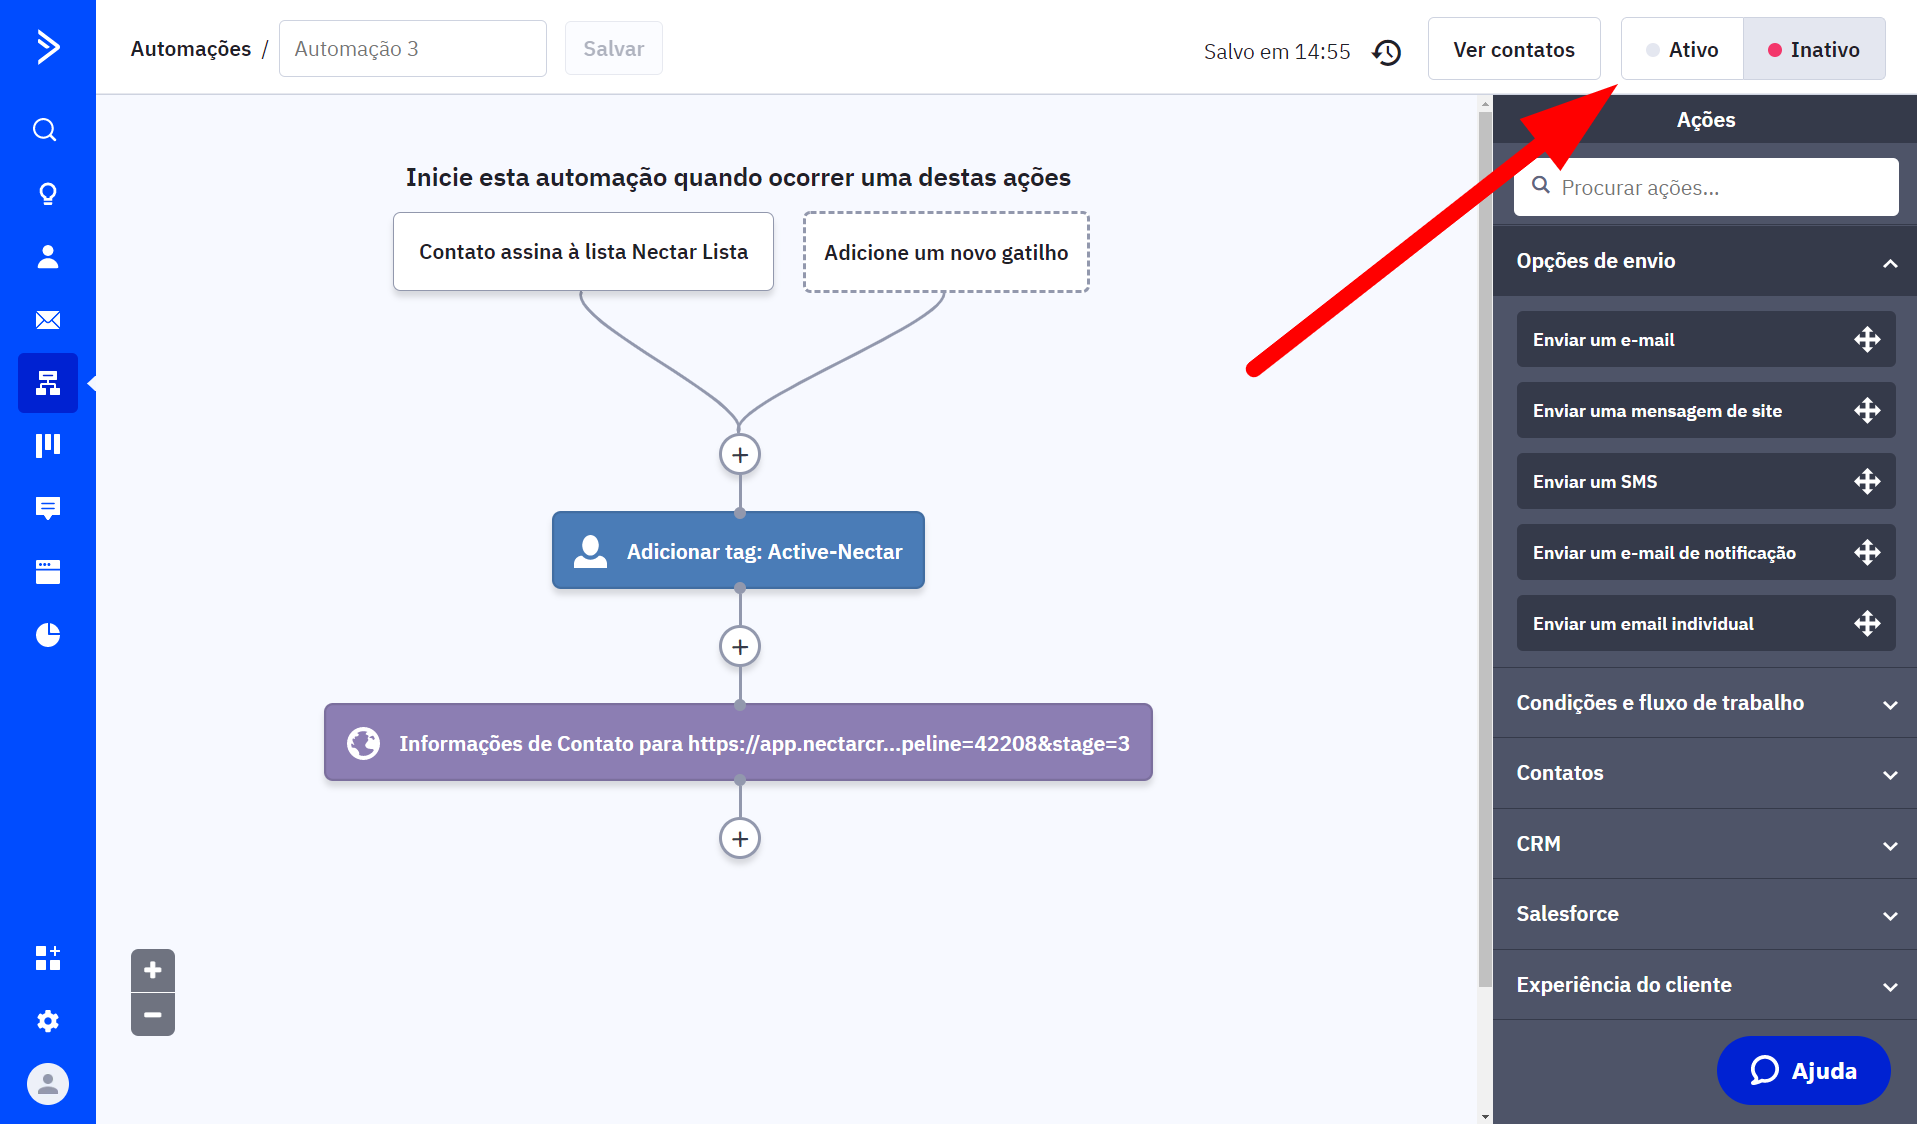Open Site window icon in sidebar
Screen dimensions: 1917x1124
47,571
